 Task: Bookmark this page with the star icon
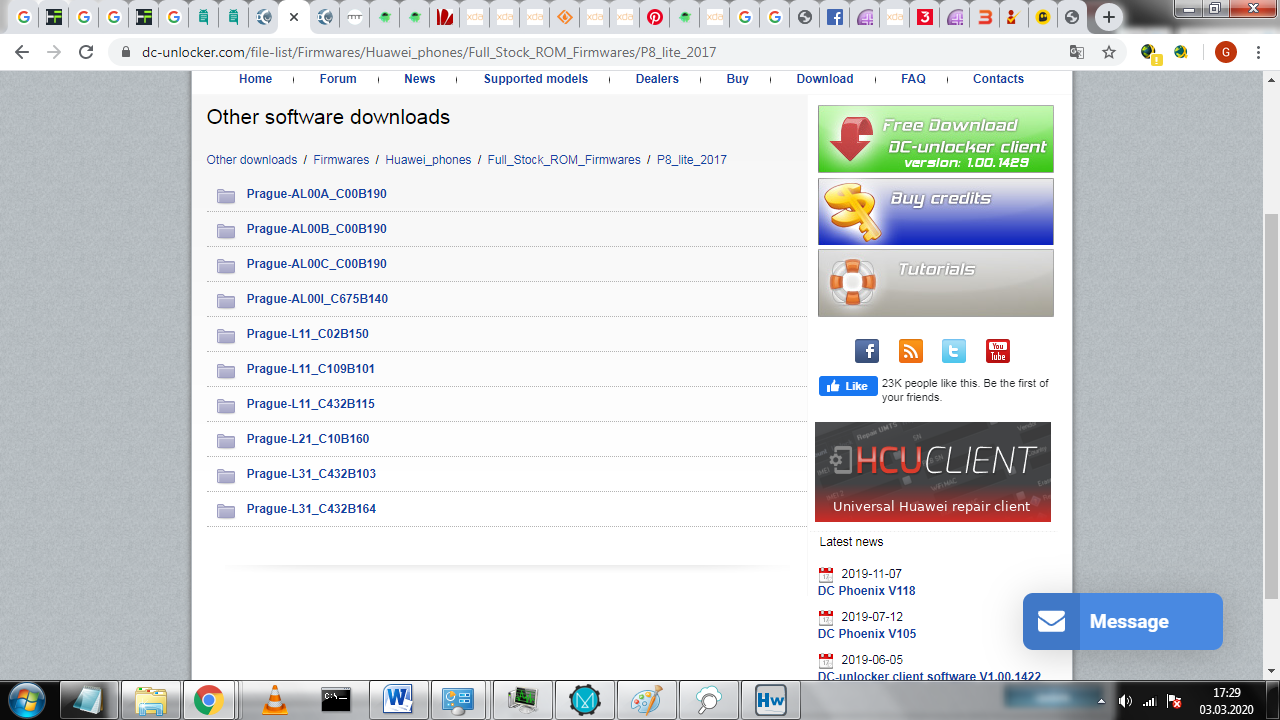coord(1108,52)
